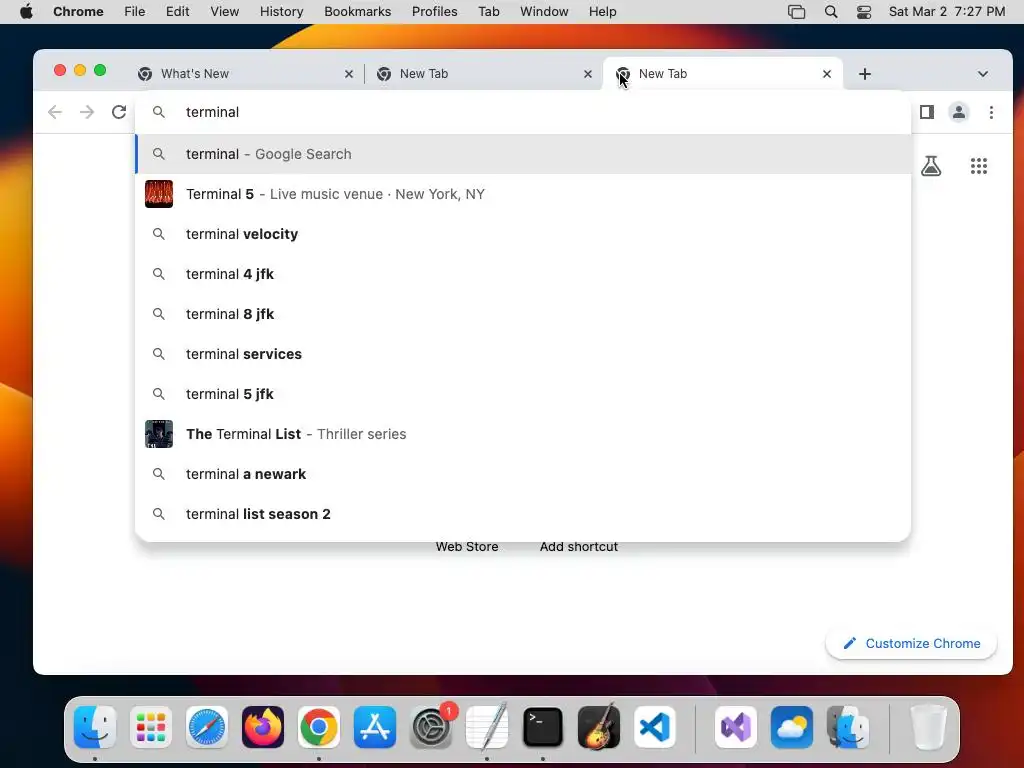
Task: Open a new tab with plus button
Action: pos(865,74)
